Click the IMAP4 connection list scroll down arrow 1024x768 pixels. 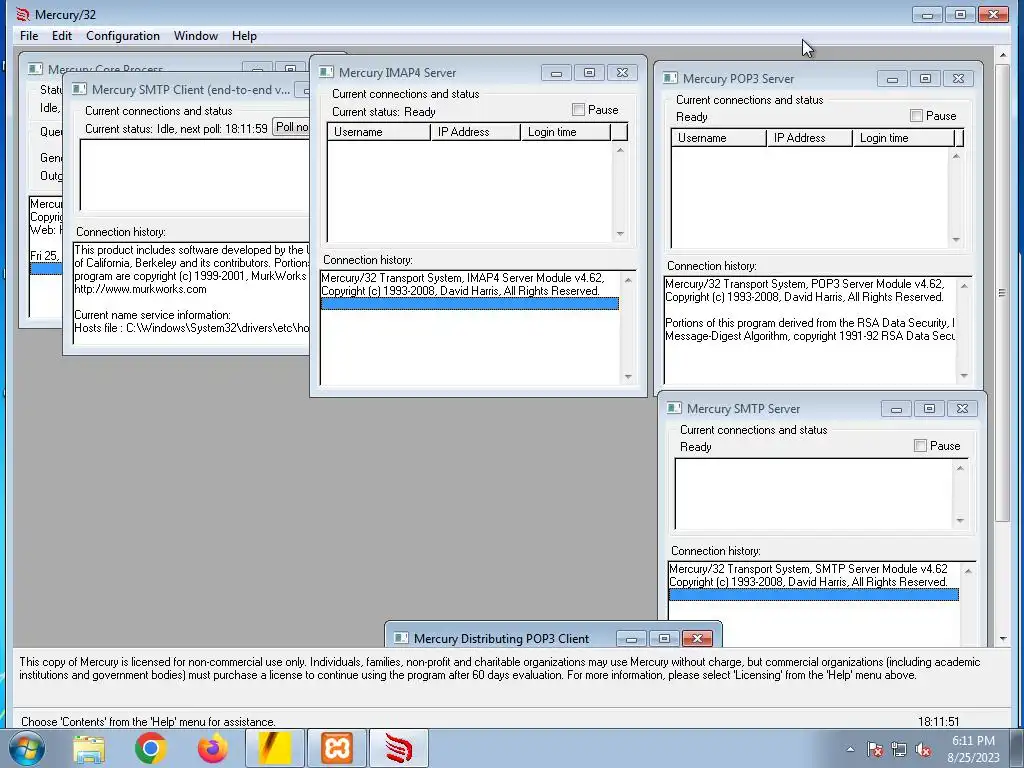click(620, 234)
